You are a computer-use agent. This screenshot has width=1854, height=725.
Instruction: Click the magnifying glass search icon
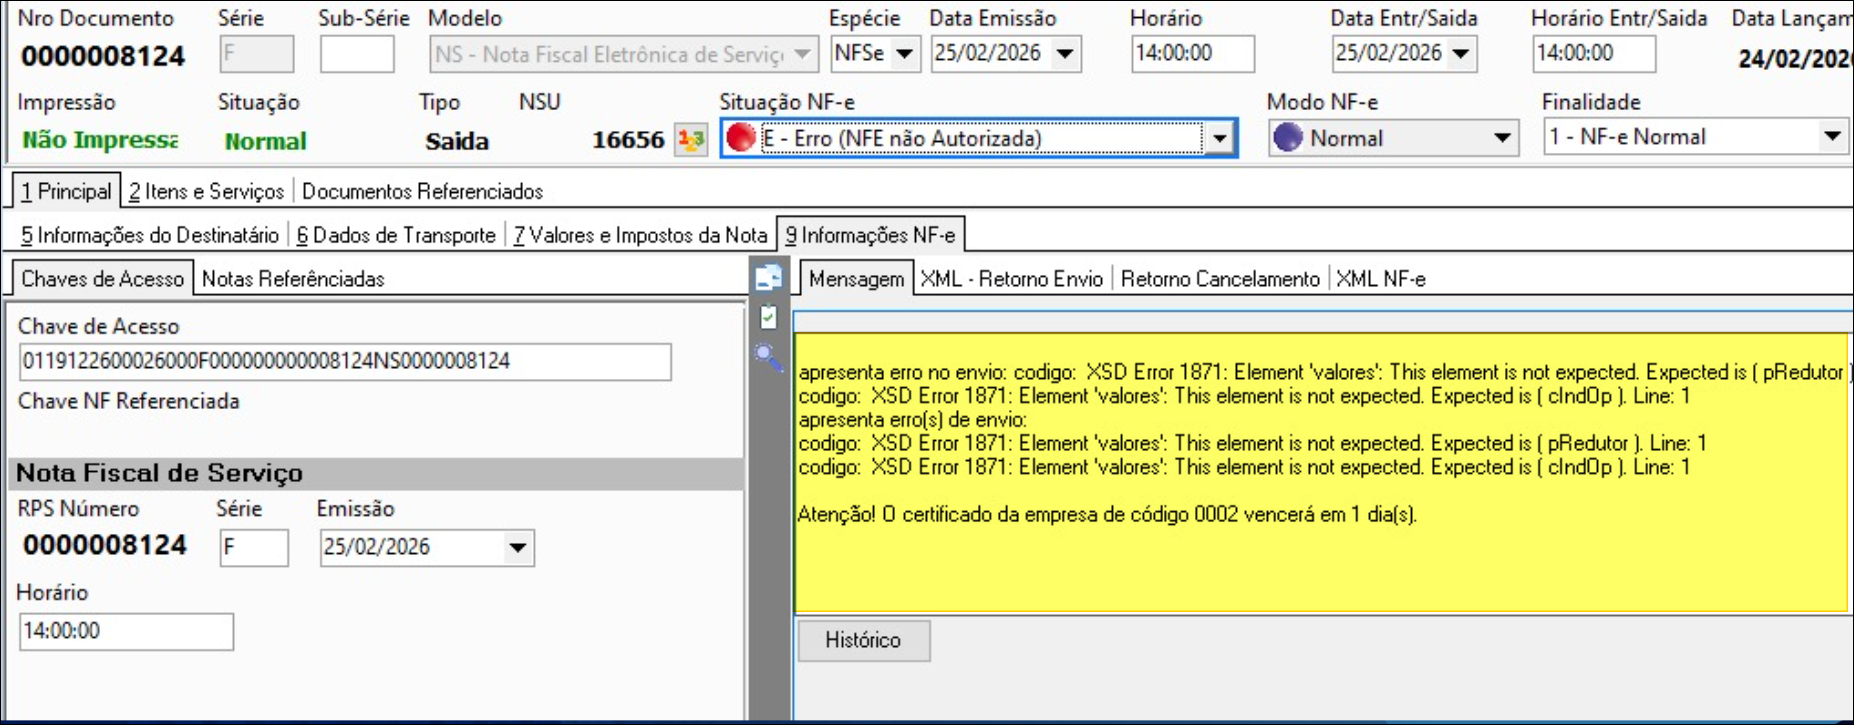point(768,357)
